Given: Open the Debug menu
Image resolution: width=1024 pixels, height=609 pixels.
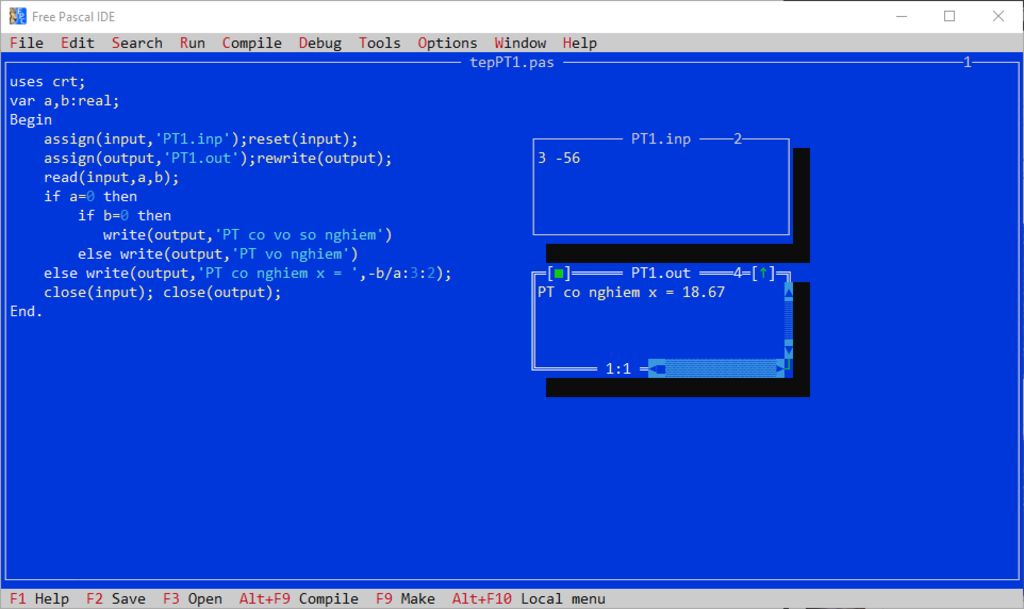Looking at the screenshot, I should pyautogui.click(x=320, y=43).
